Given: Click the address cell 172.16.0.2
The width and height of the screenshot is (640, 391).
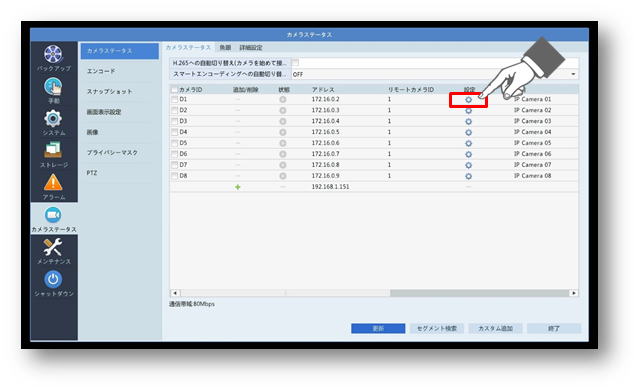Looking at the screenshot, I should [325, 100].
